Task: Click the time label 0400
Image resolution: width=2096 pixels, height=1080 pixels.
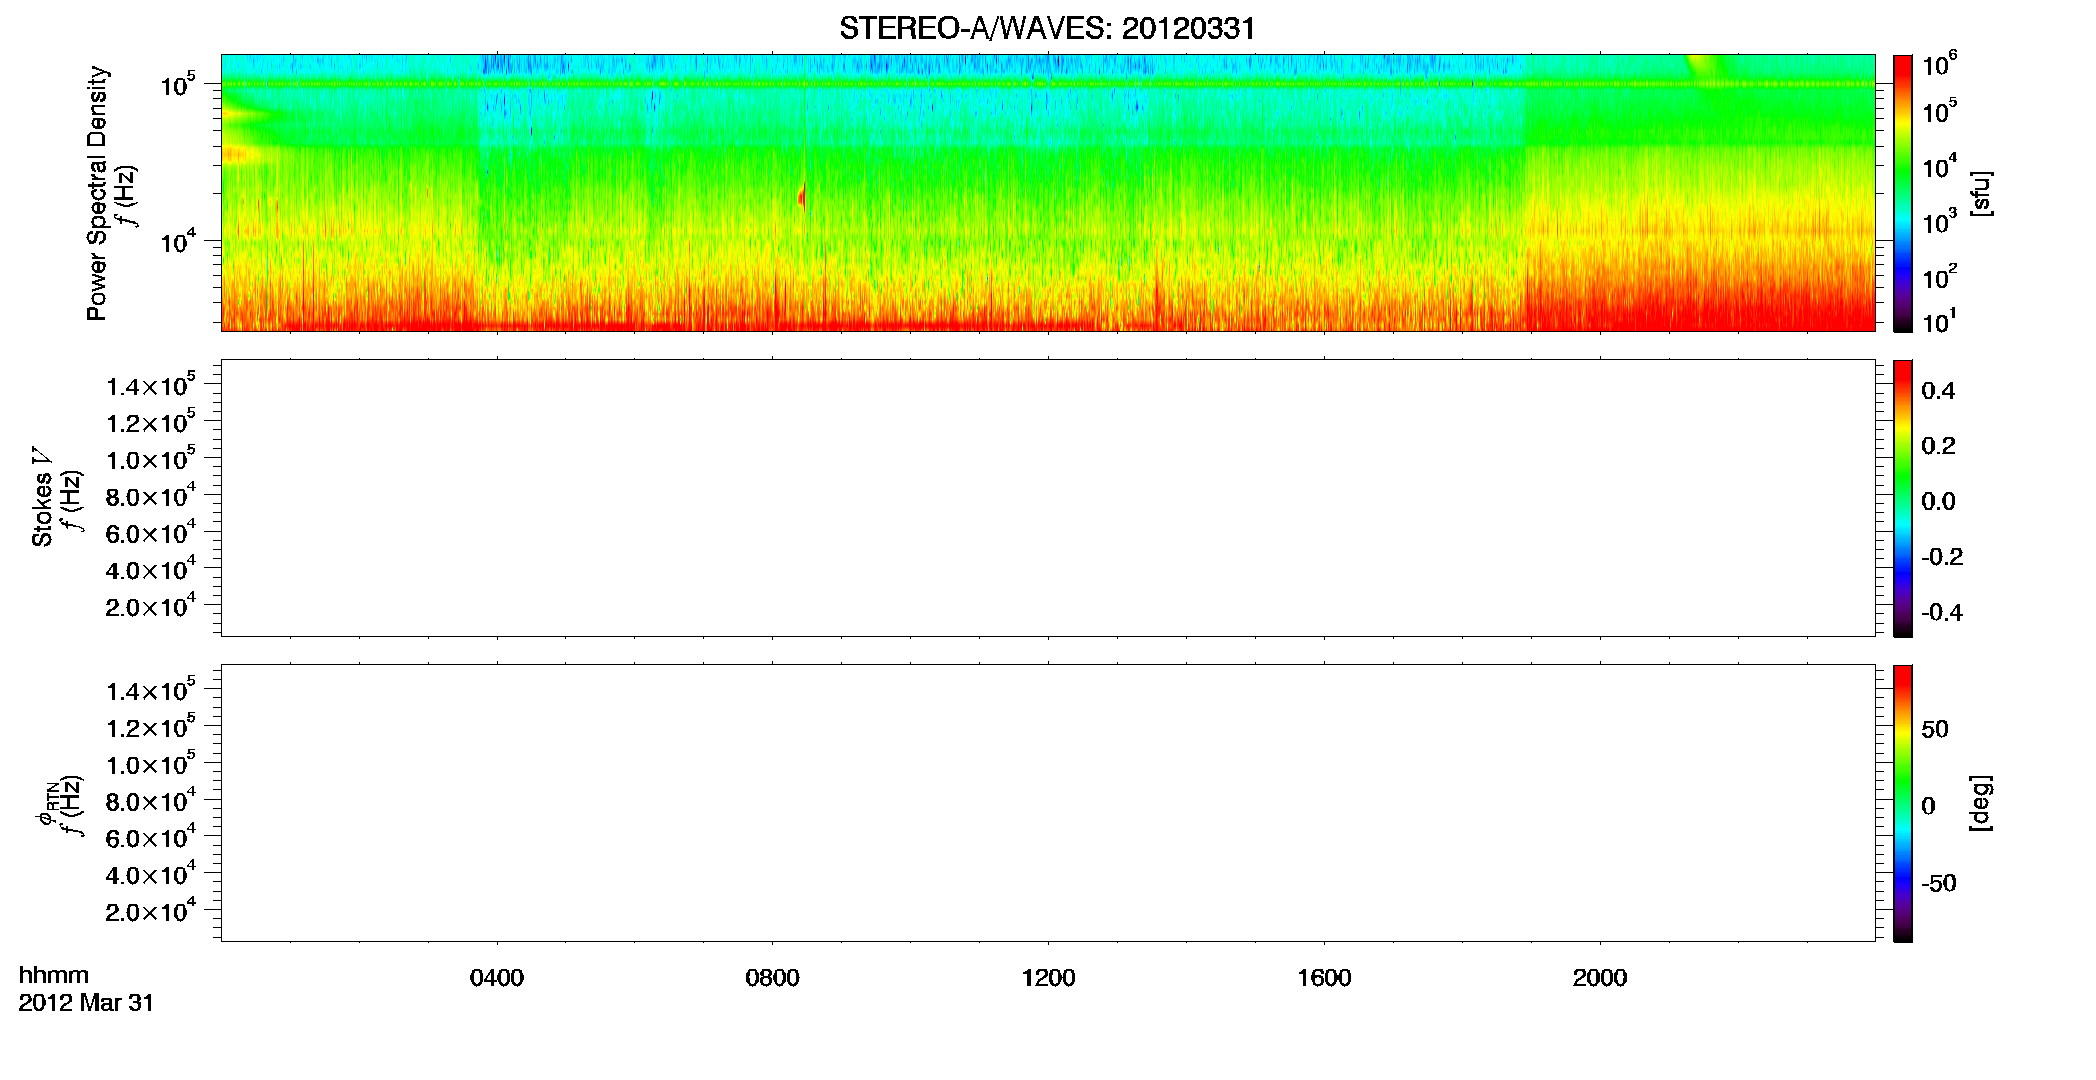Action: [497, 978]
